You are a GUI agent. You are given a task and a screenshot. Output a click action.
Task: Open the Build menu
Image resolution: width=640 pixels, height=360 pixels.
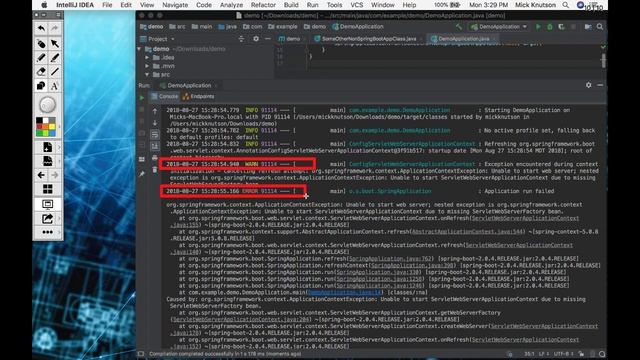click(291, 5)
